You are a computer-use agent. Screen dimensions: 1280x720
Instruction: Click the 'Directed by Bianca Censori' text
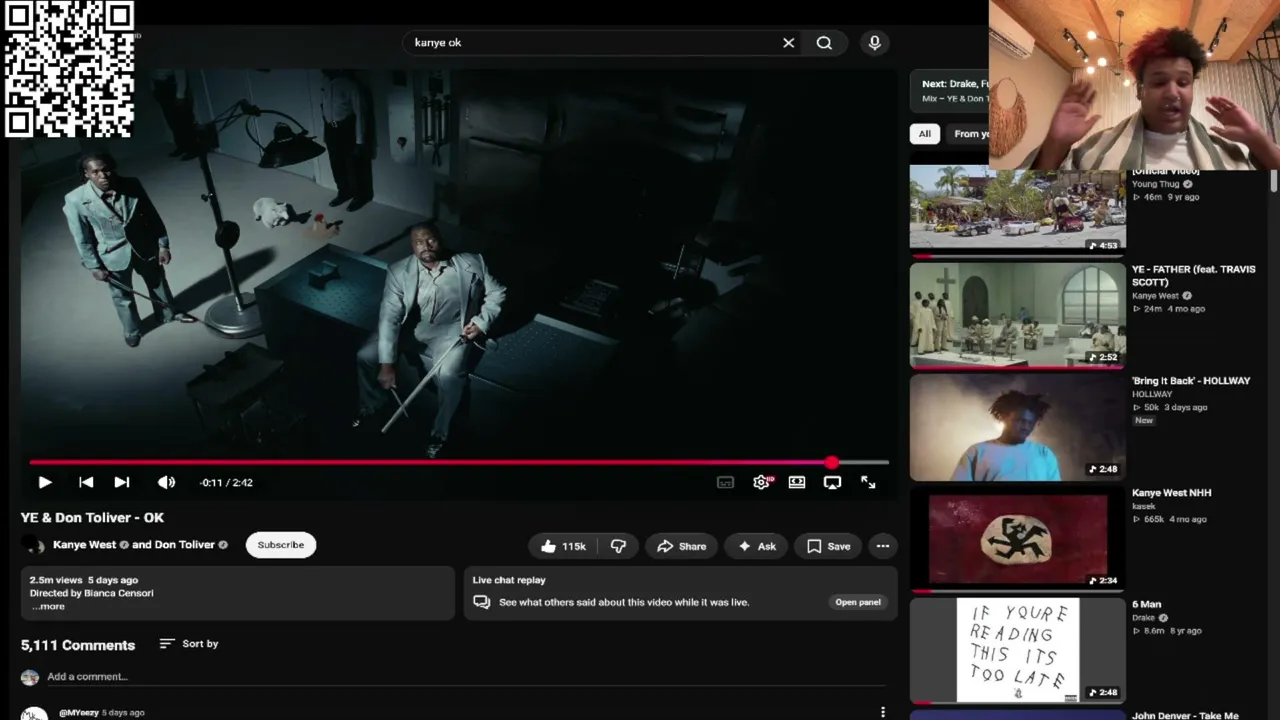coord(92,593)
